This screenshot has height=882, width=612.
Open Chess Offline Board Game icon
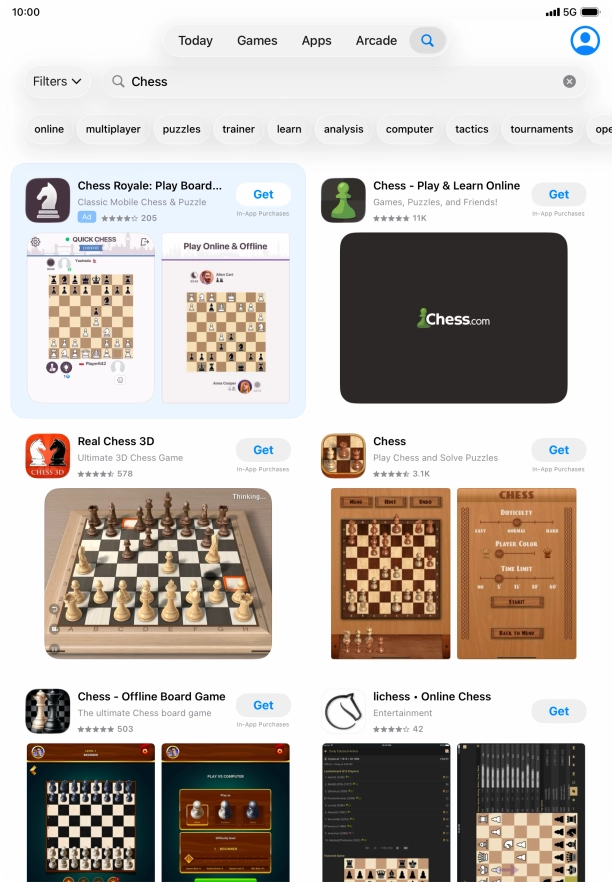point(48,711)
